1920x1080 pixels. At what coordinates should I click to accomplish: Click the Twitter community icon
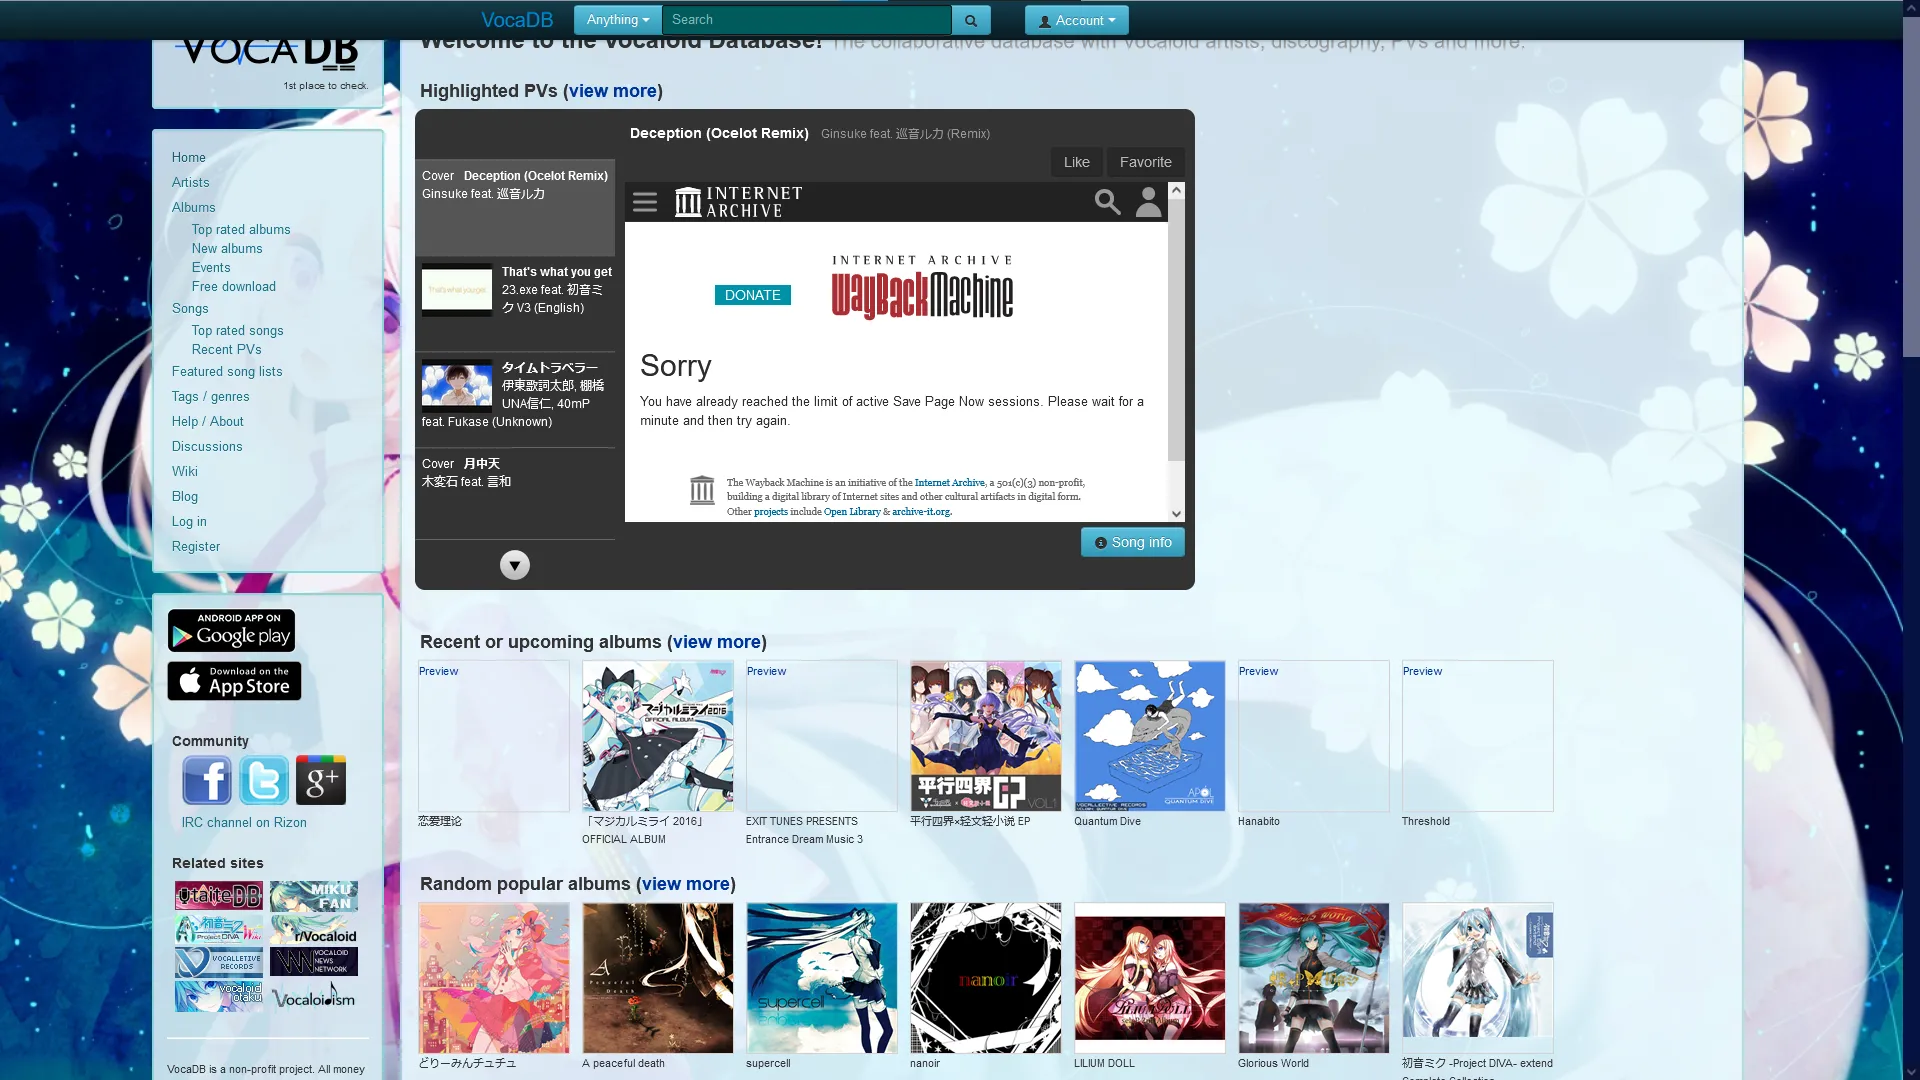tap(264, 780)
